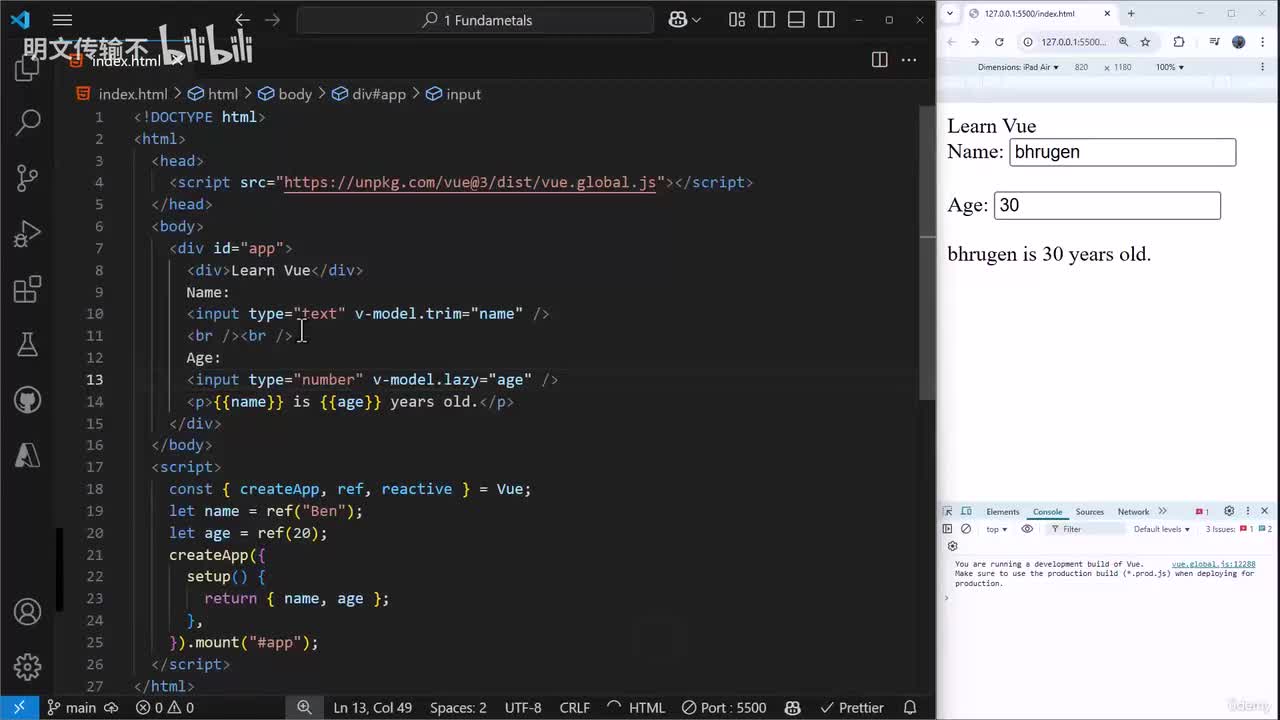Open Accounts icon in activity bar
This screenshot has height=720, width=1280.
(28, 611)
